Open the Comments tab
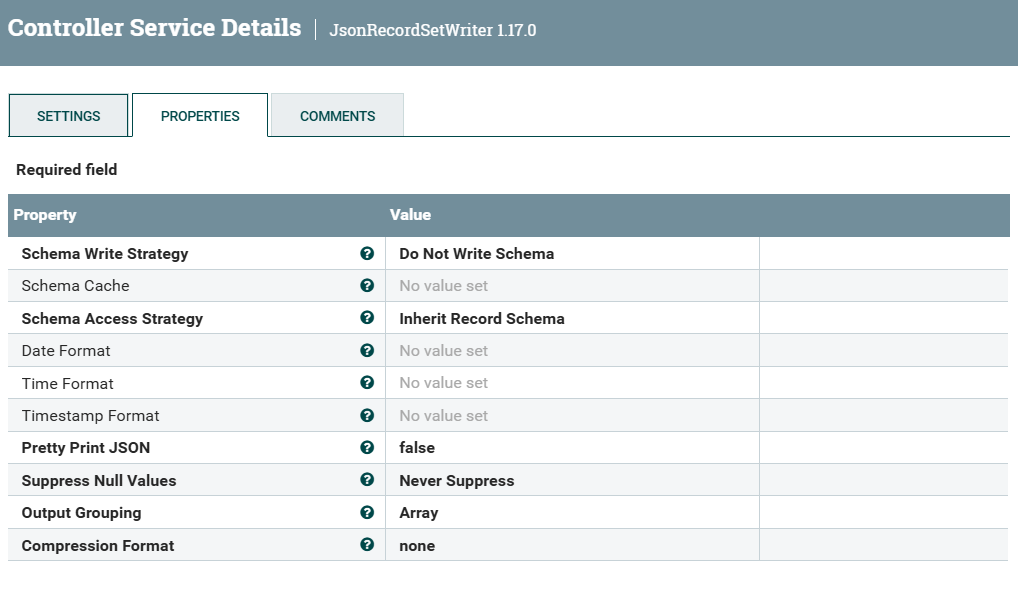The height and width of the screenshot is (594, 1018). click(337, 116)
